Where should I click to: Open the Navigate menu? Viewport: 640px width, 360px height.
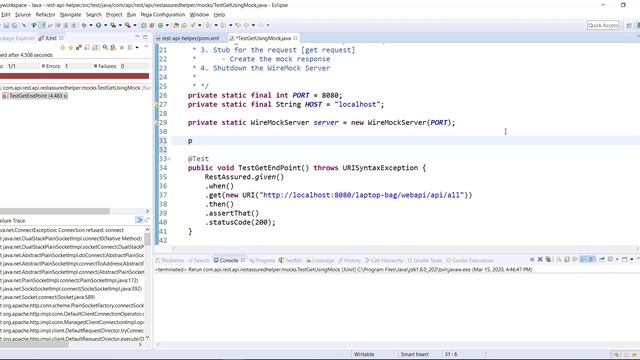point(71,14)
